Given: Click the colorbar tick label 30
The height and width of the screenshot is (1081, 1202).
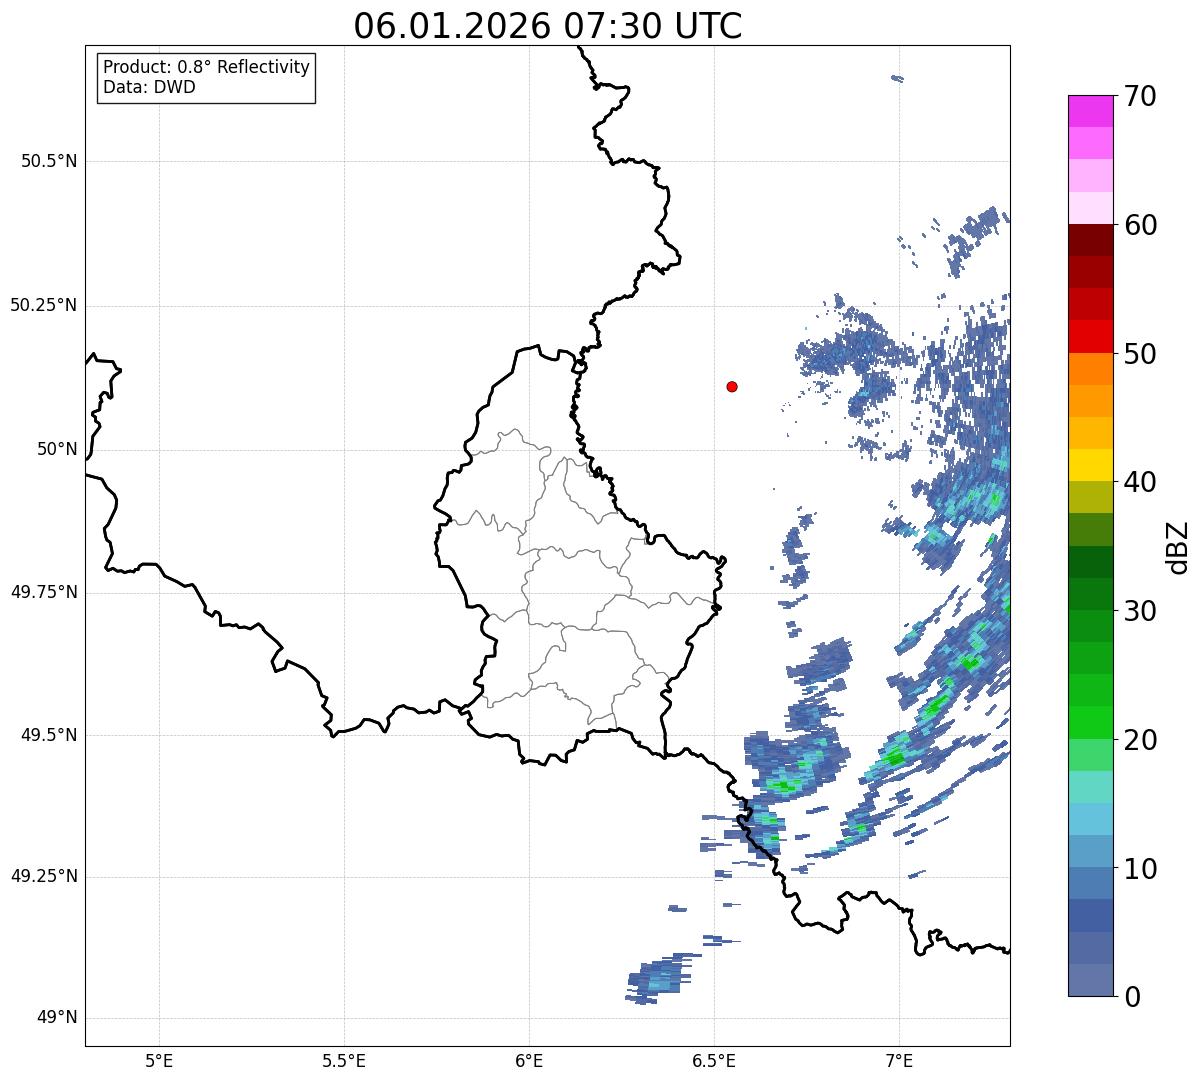Looking at the screenshot, I should click(x=1140, y=611).
